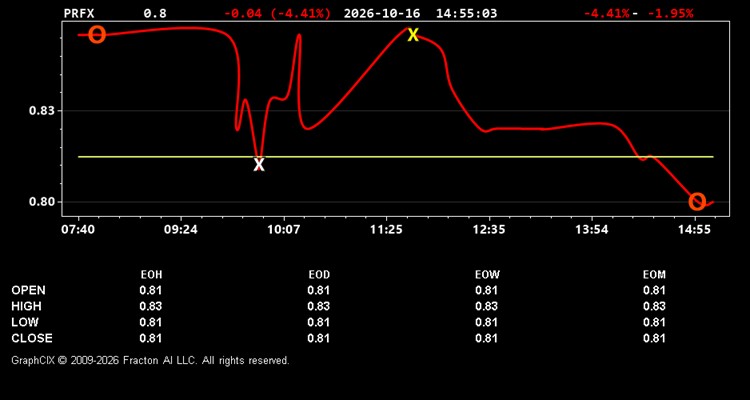Viewport: 750px width, 400px height.
Task: Click the horizontal yellow-green reference line
Action: (396, 156)
